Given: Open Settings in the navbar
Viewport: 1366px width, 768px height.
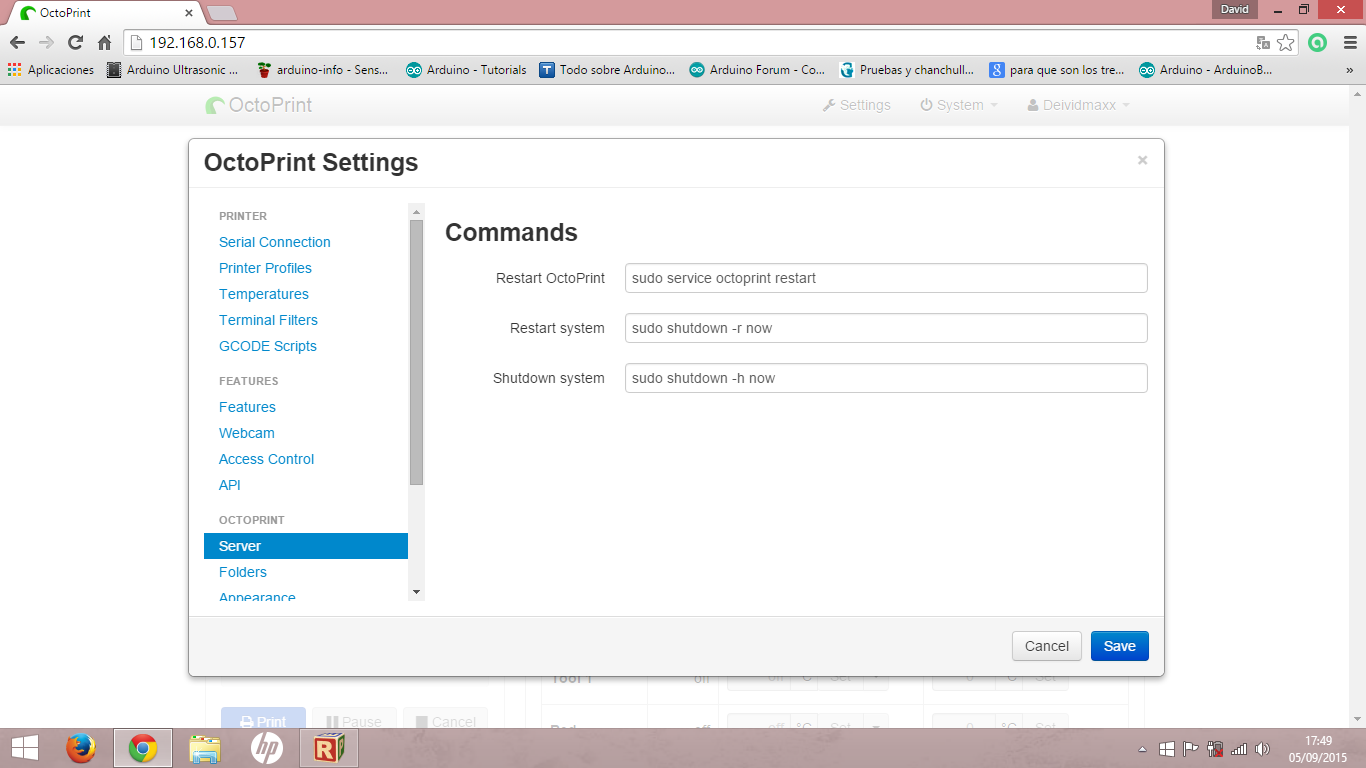Looking at the screenshot, I should (x=856, y=105).
